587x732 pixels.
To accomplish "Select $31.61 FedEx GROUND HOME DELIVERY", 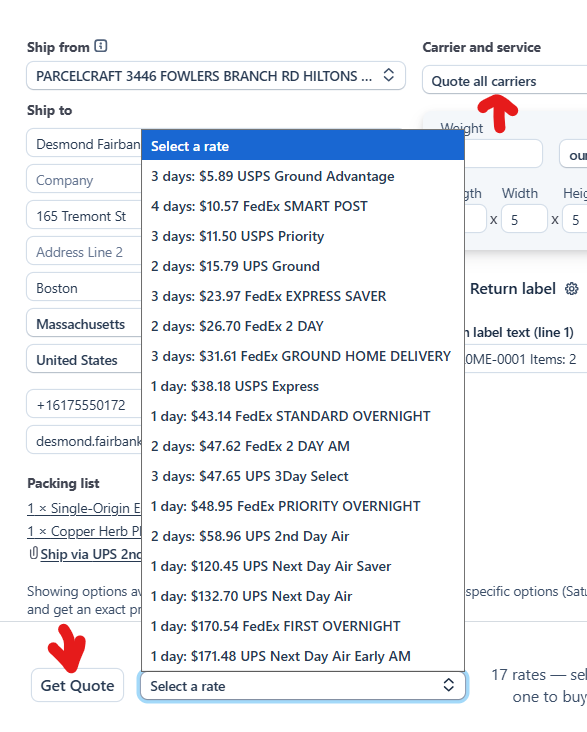I will click(303, 356).
